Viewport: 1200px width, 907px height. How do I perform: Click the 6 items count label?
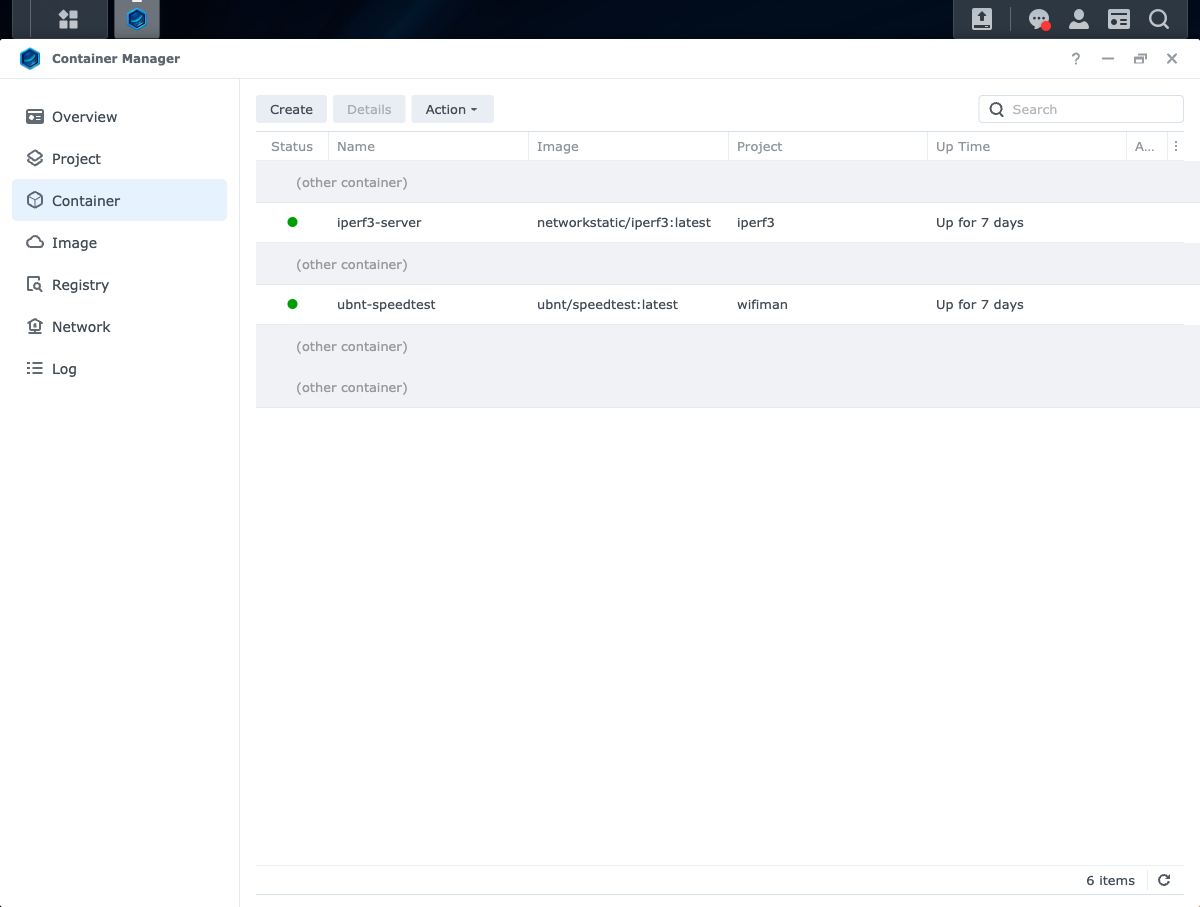click(x=1110, y=880)
